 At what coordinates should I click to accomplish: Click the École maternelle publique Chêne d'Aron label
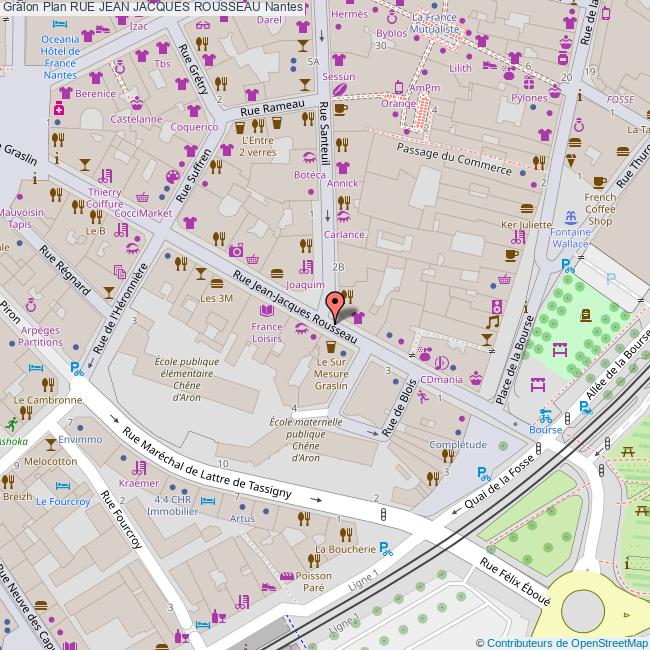[306, 440]
